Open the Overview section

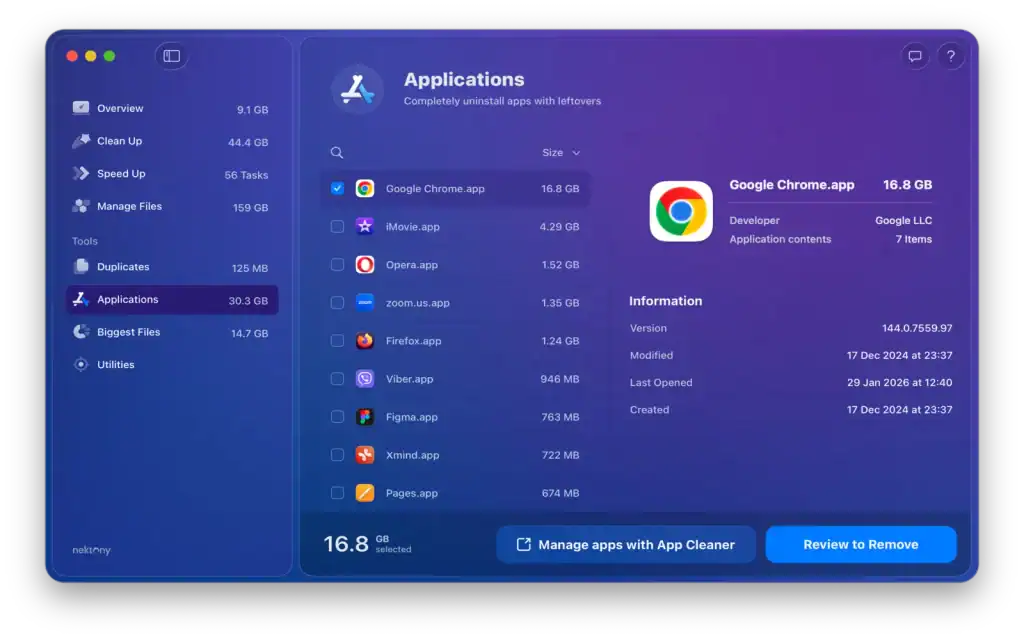[172, 108]
